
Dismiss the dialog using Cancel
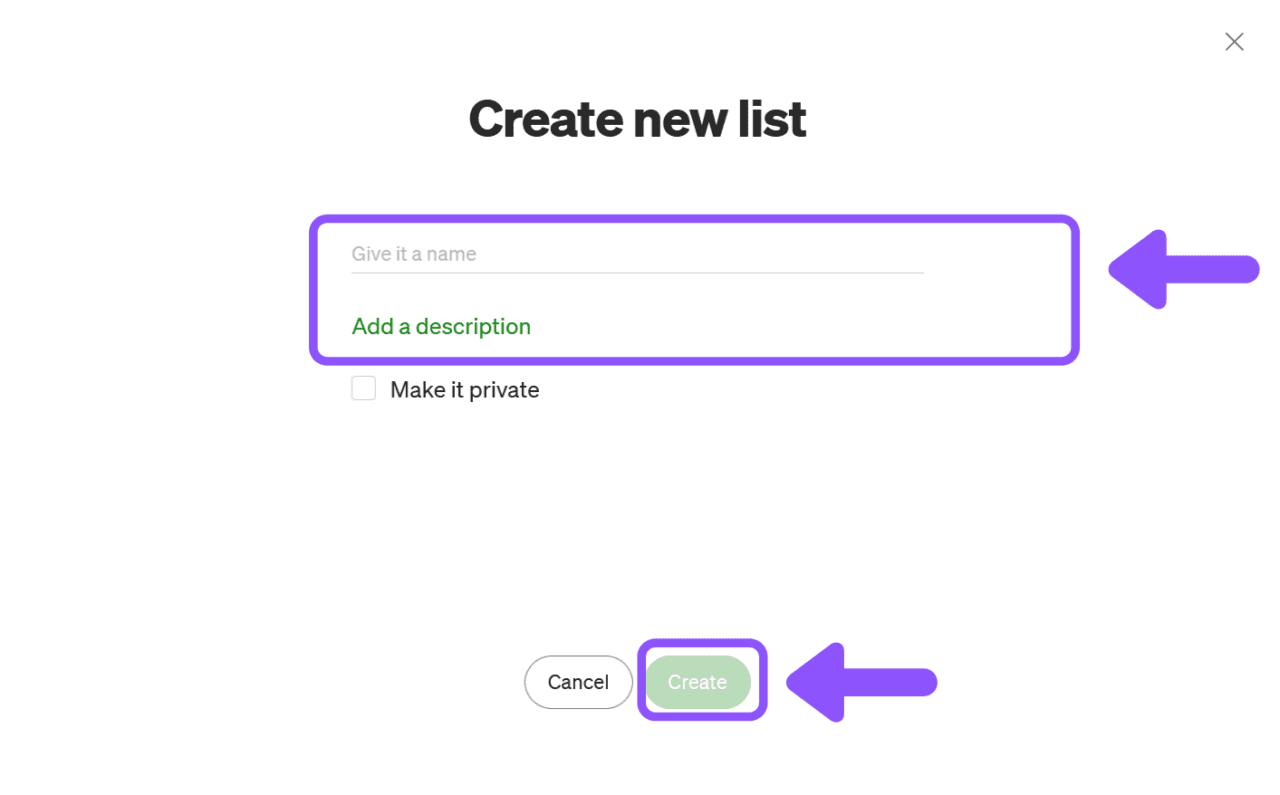[578, 682]
